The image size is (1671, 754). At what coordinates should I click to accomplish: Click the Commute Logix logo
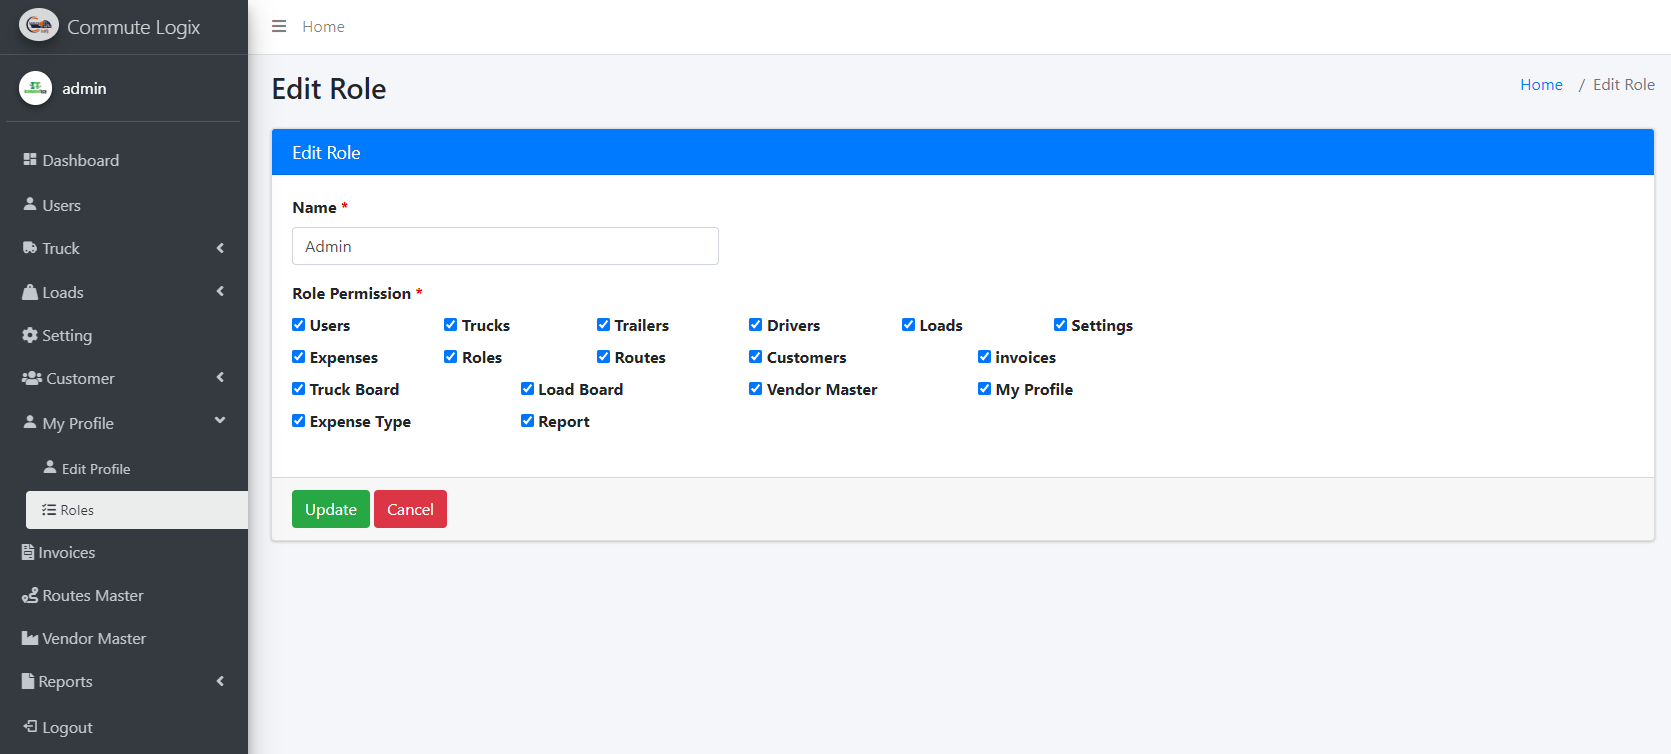[x=39, y=26]
